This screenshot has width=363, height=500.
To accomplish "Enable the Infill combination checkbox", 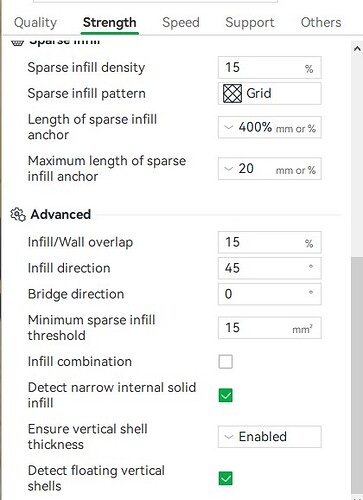I will pos(226,362).
